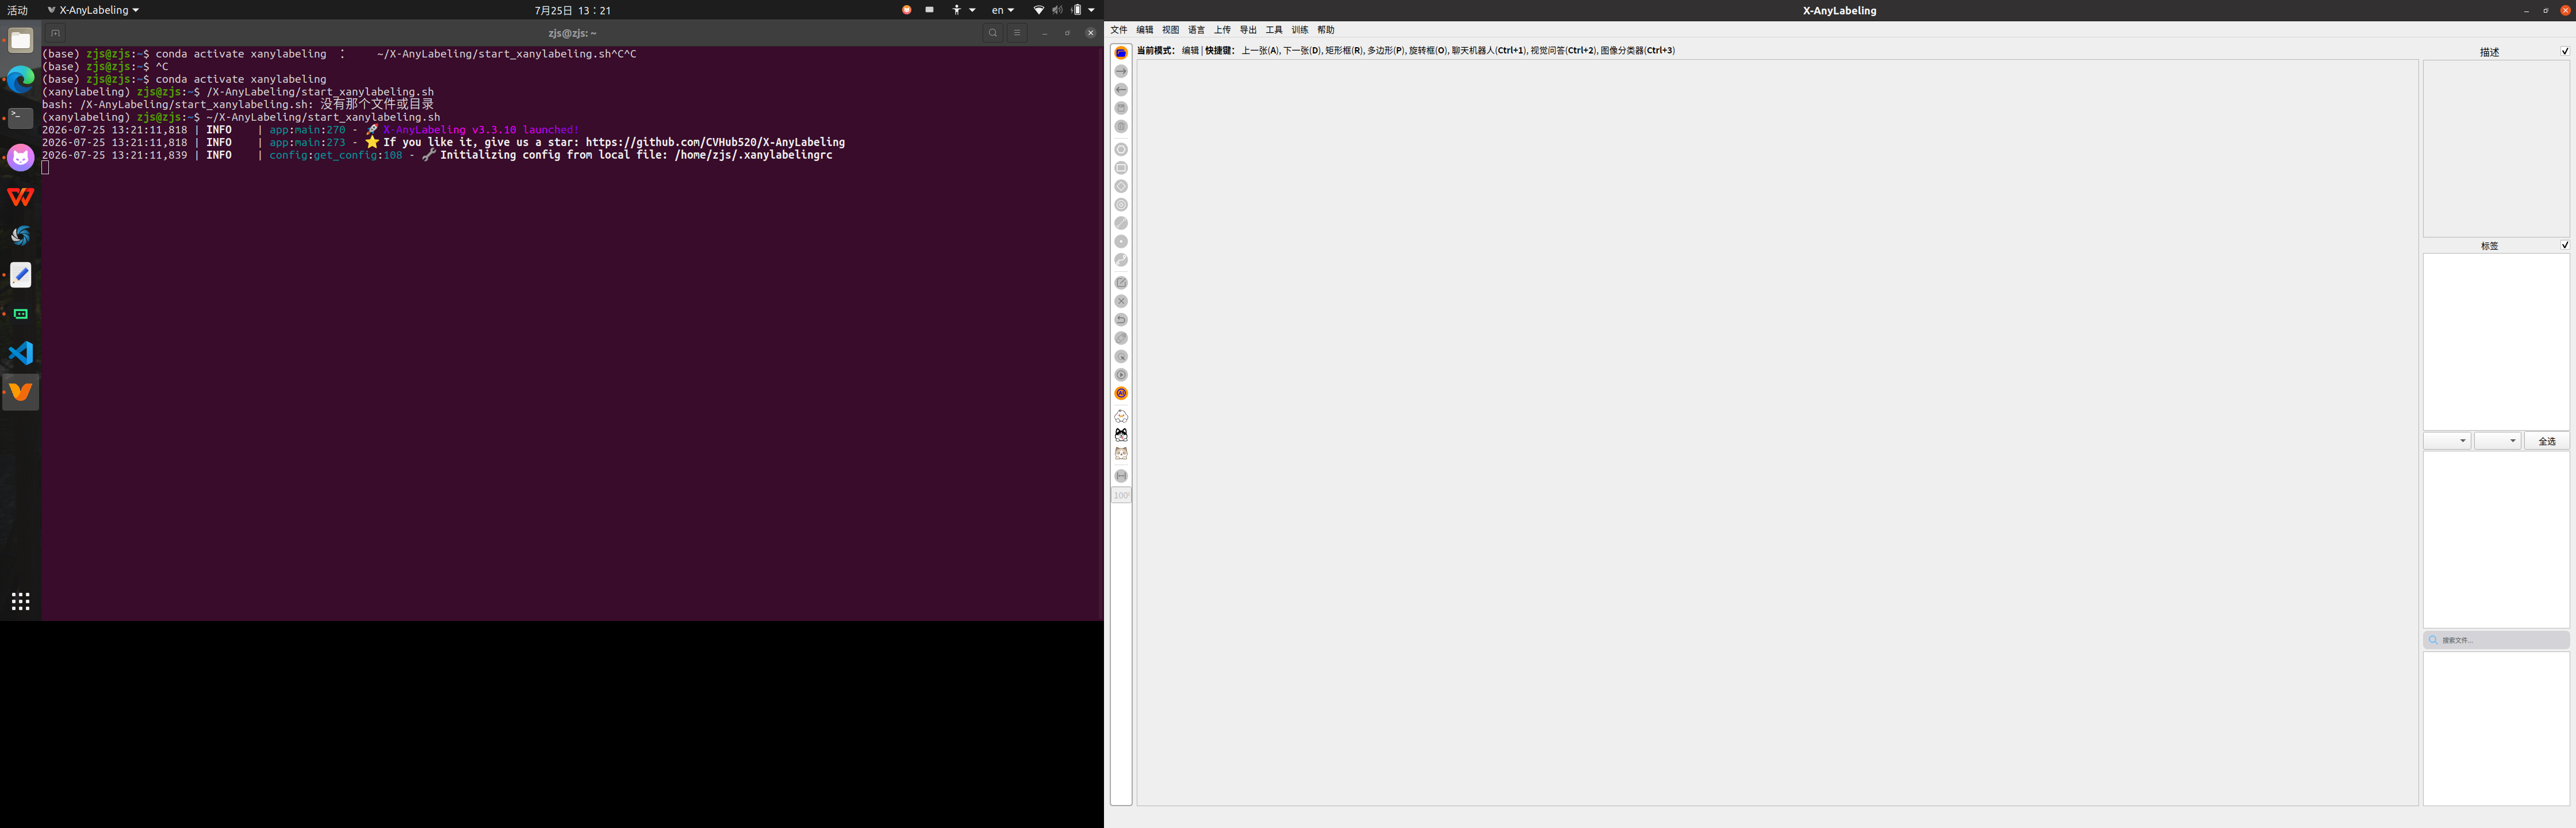Click the text editor pencil icon in dock

(x=21, y=275)
